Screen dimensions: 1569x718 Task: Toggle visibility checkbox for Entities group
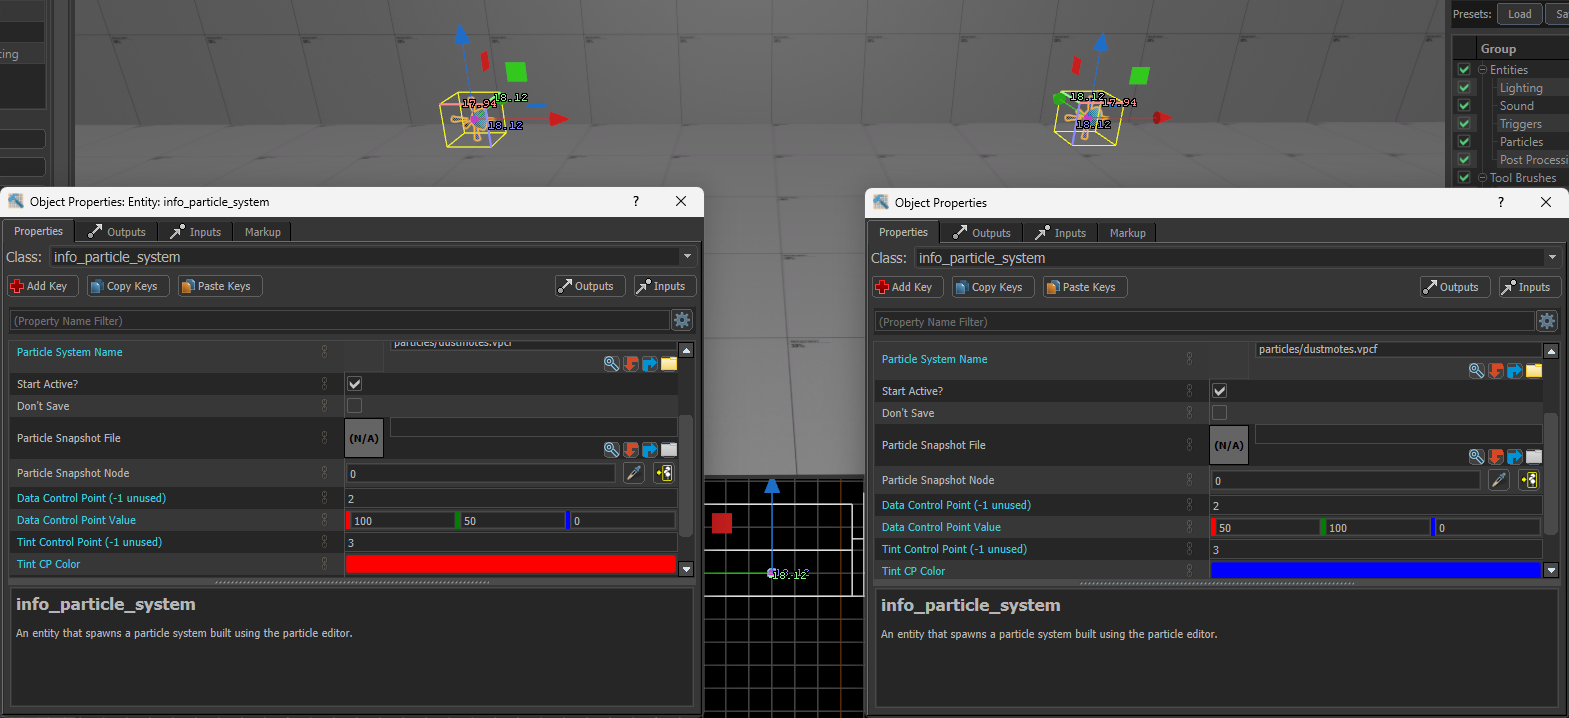[1464, 70]
